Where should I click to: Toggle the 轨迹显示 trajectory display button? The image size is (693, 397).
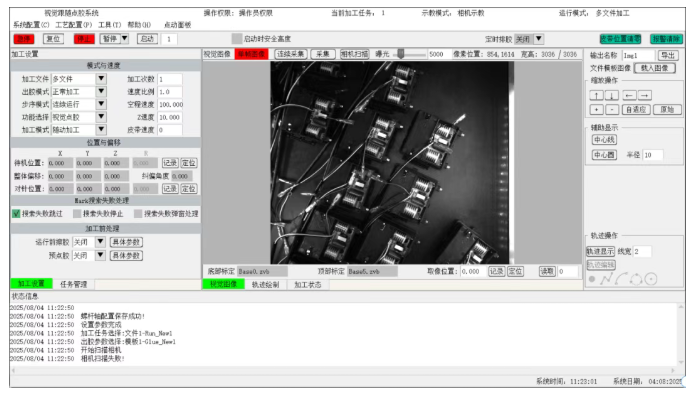coord(600,251)
